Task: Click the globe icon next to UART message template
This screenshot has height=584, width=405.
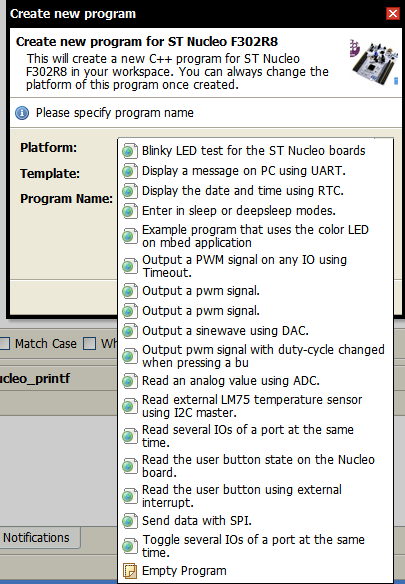Action: point(130,171)
